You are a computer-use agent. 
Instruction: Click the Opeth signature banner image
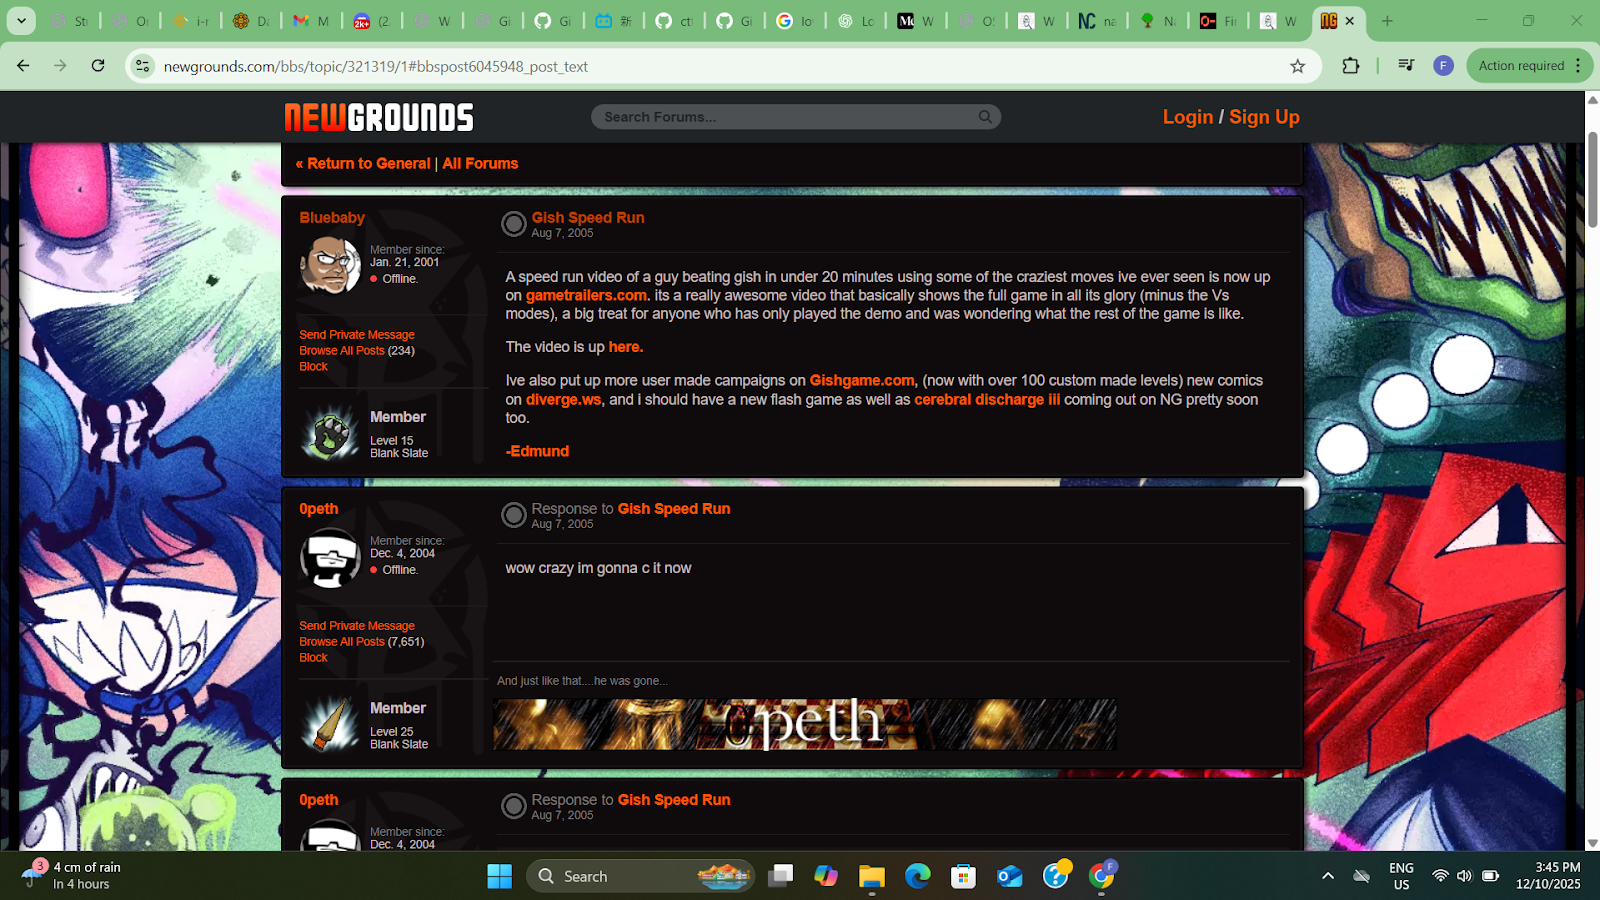tap(805, 724)
